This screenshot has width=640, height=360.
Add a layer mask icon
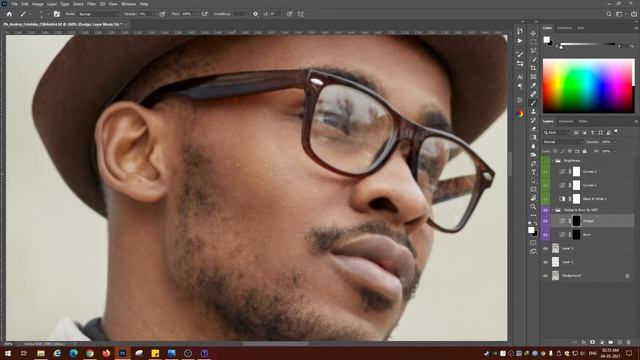click(x=593, y=342)
